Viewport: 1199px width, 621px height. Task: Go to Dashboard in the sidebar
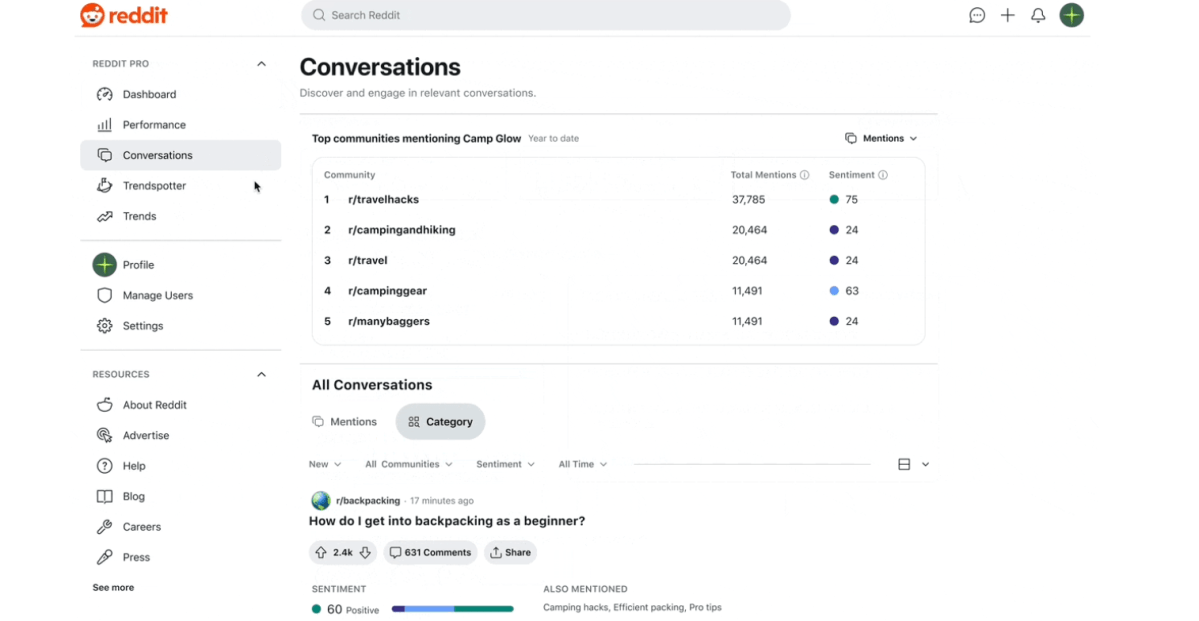149,95
